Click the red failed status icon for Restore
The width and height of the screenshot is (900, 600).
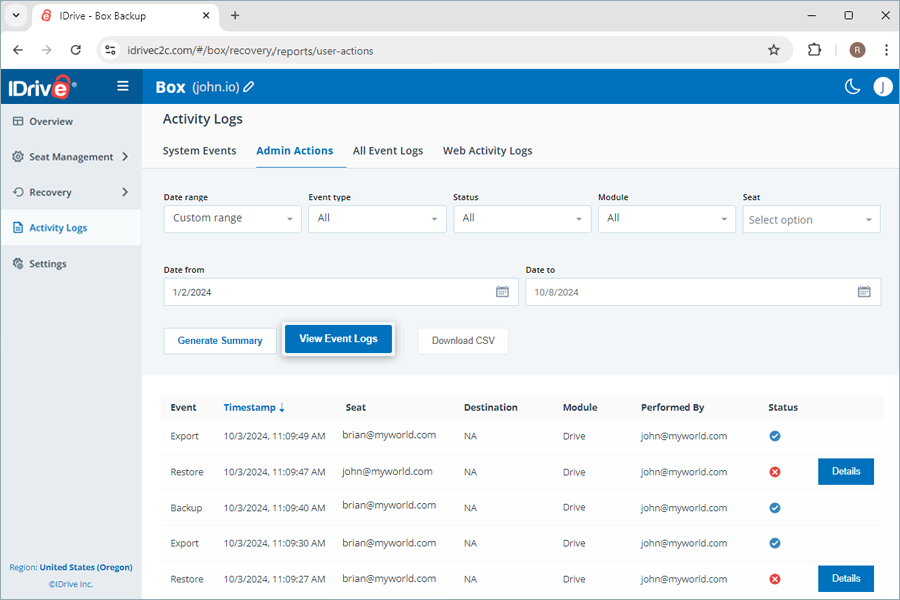pyautogui.click(x=774, y=471)
